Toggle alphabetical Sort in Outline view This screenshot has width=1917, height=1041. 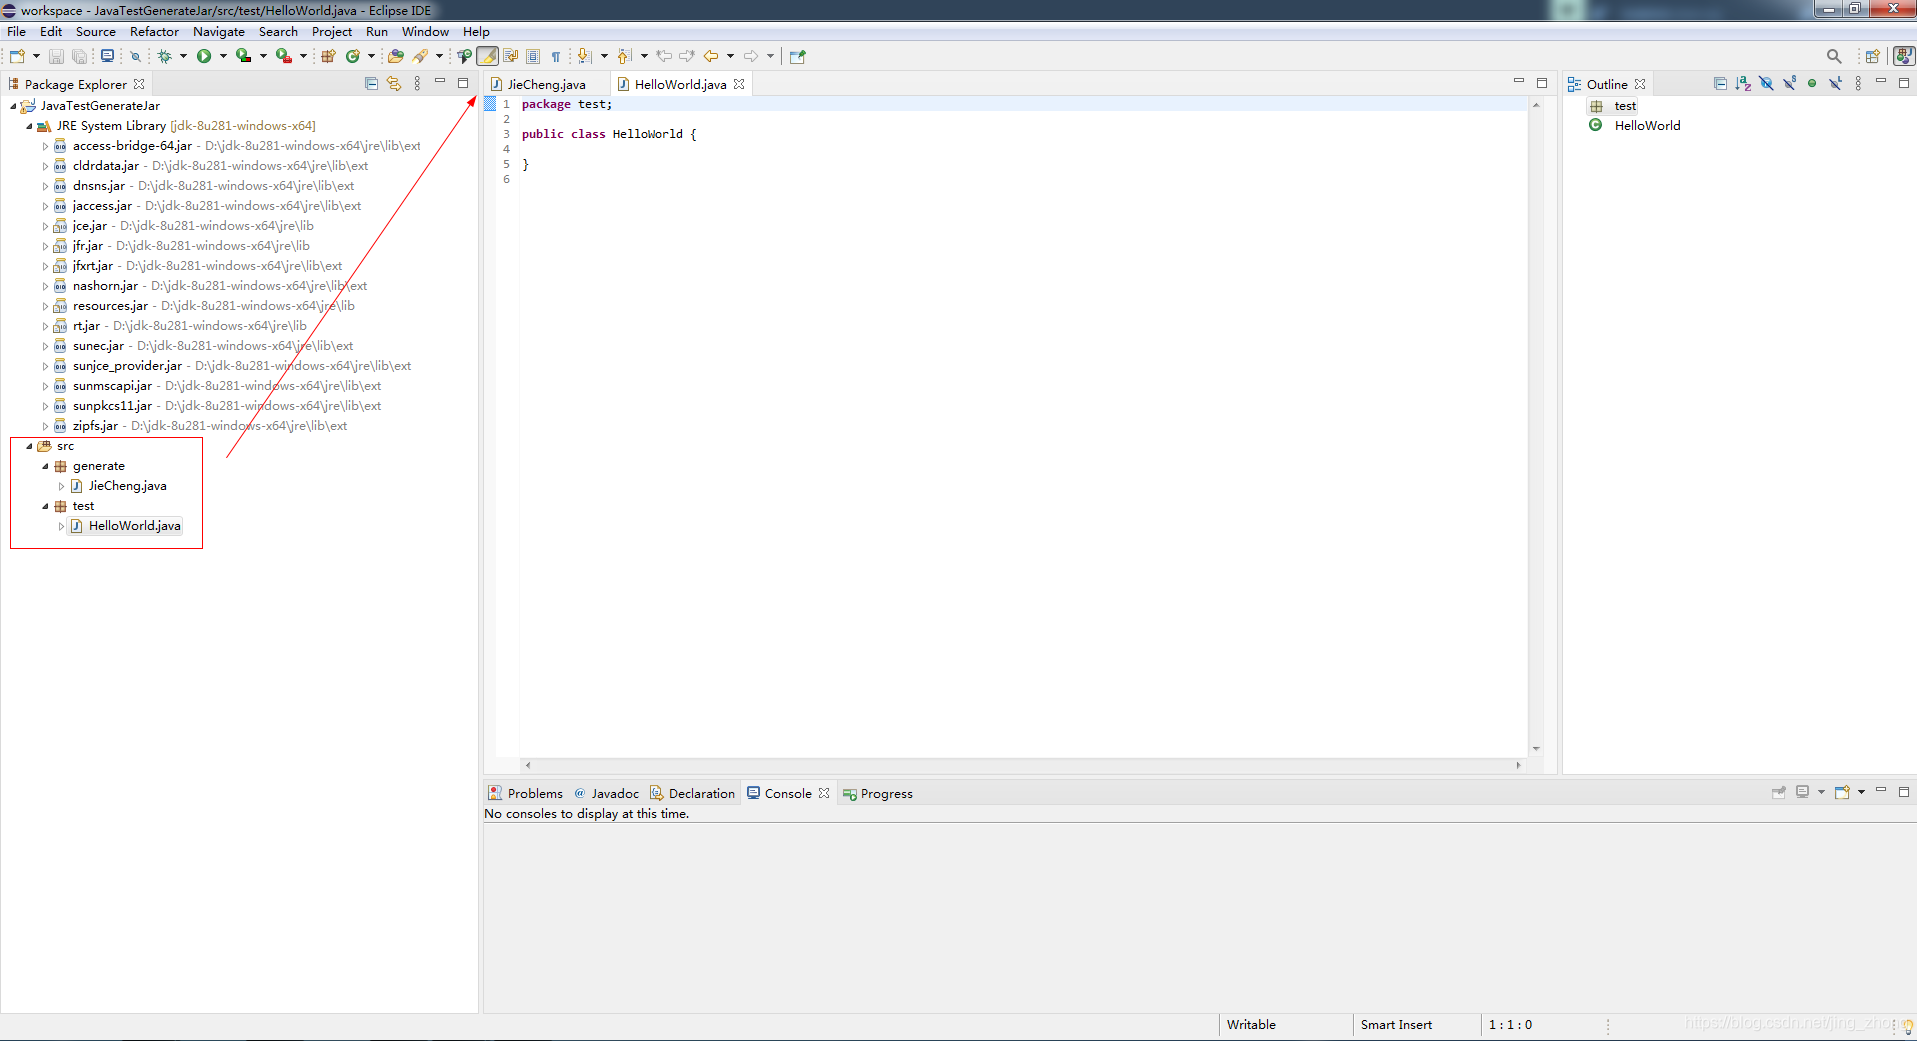tap(1743, 84)
